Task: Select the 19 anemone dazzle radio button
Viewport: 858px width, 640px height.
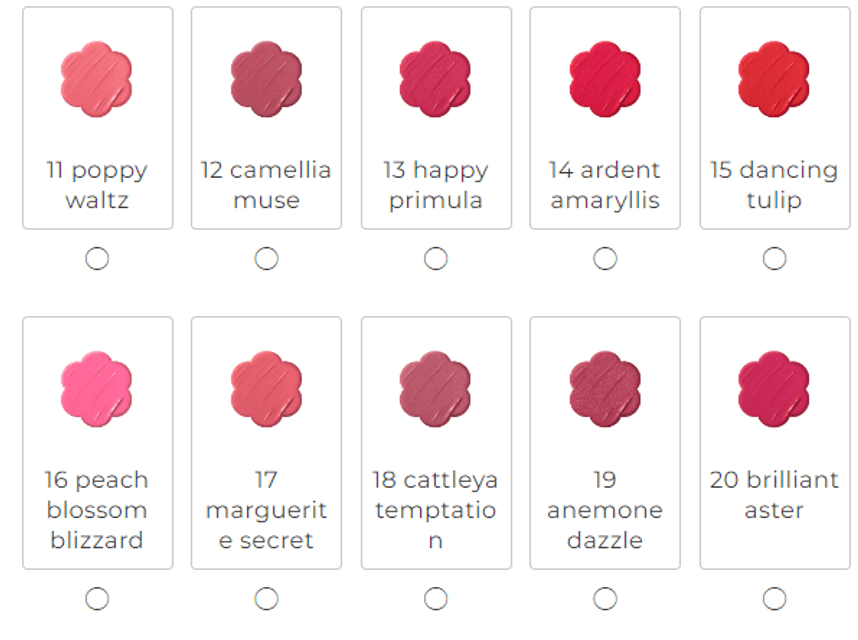Action: point(605,598)
